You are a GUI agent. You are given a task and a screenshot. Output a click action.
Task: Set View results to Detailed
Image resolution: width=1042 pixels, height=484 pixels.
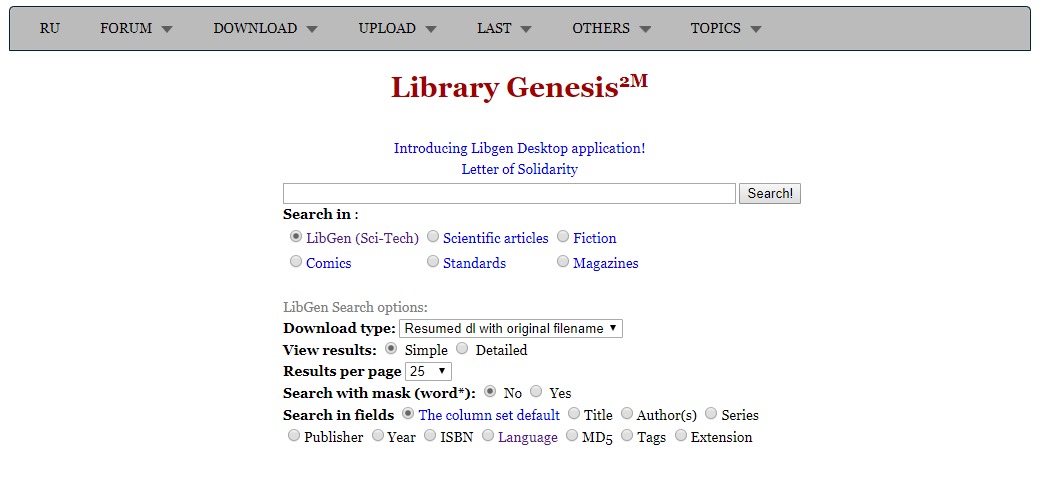click(462, 348)
